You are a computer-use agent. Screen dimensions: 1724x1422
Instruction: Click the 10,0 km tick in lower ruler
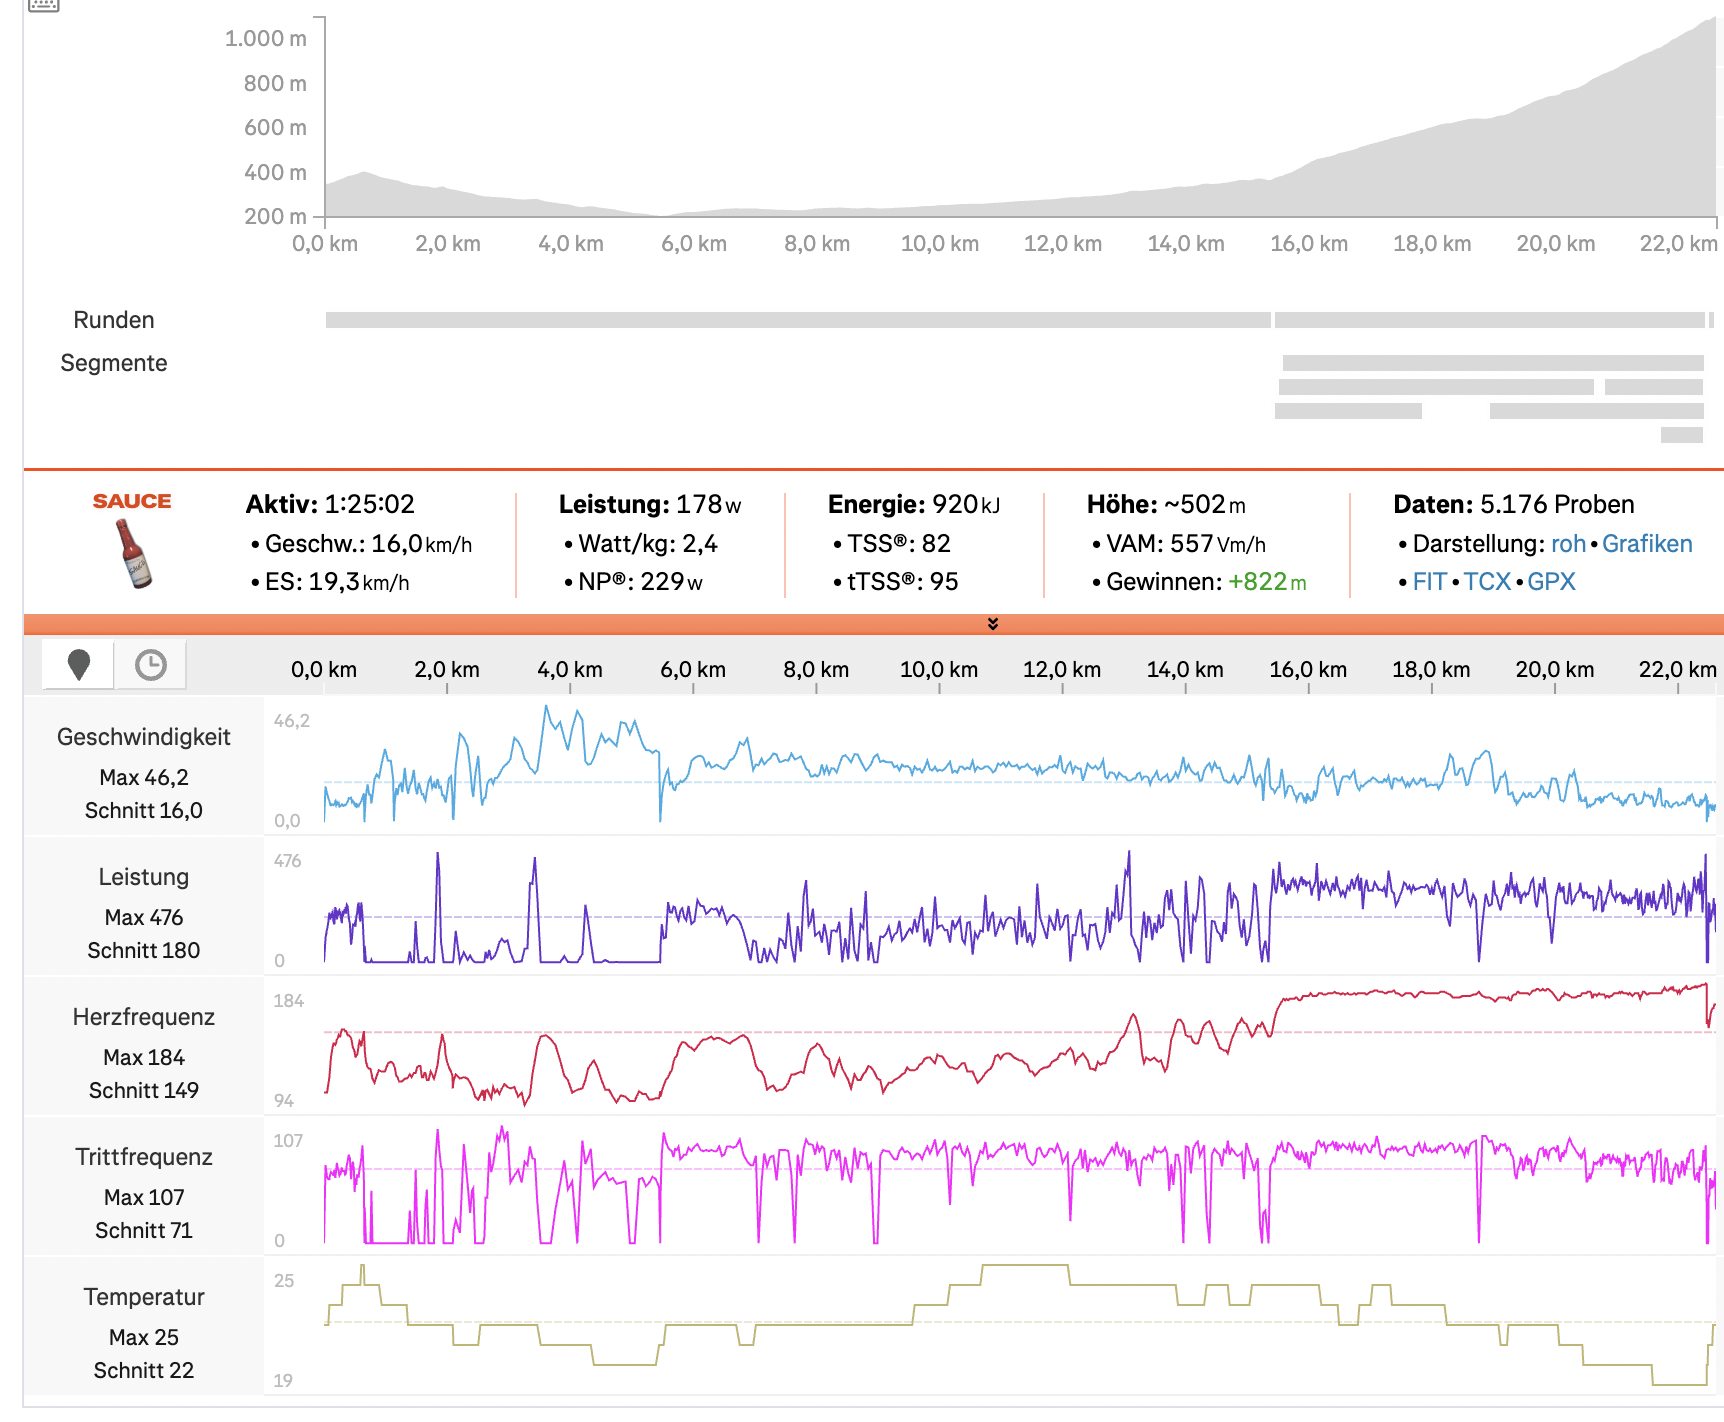tap(939, 670)
